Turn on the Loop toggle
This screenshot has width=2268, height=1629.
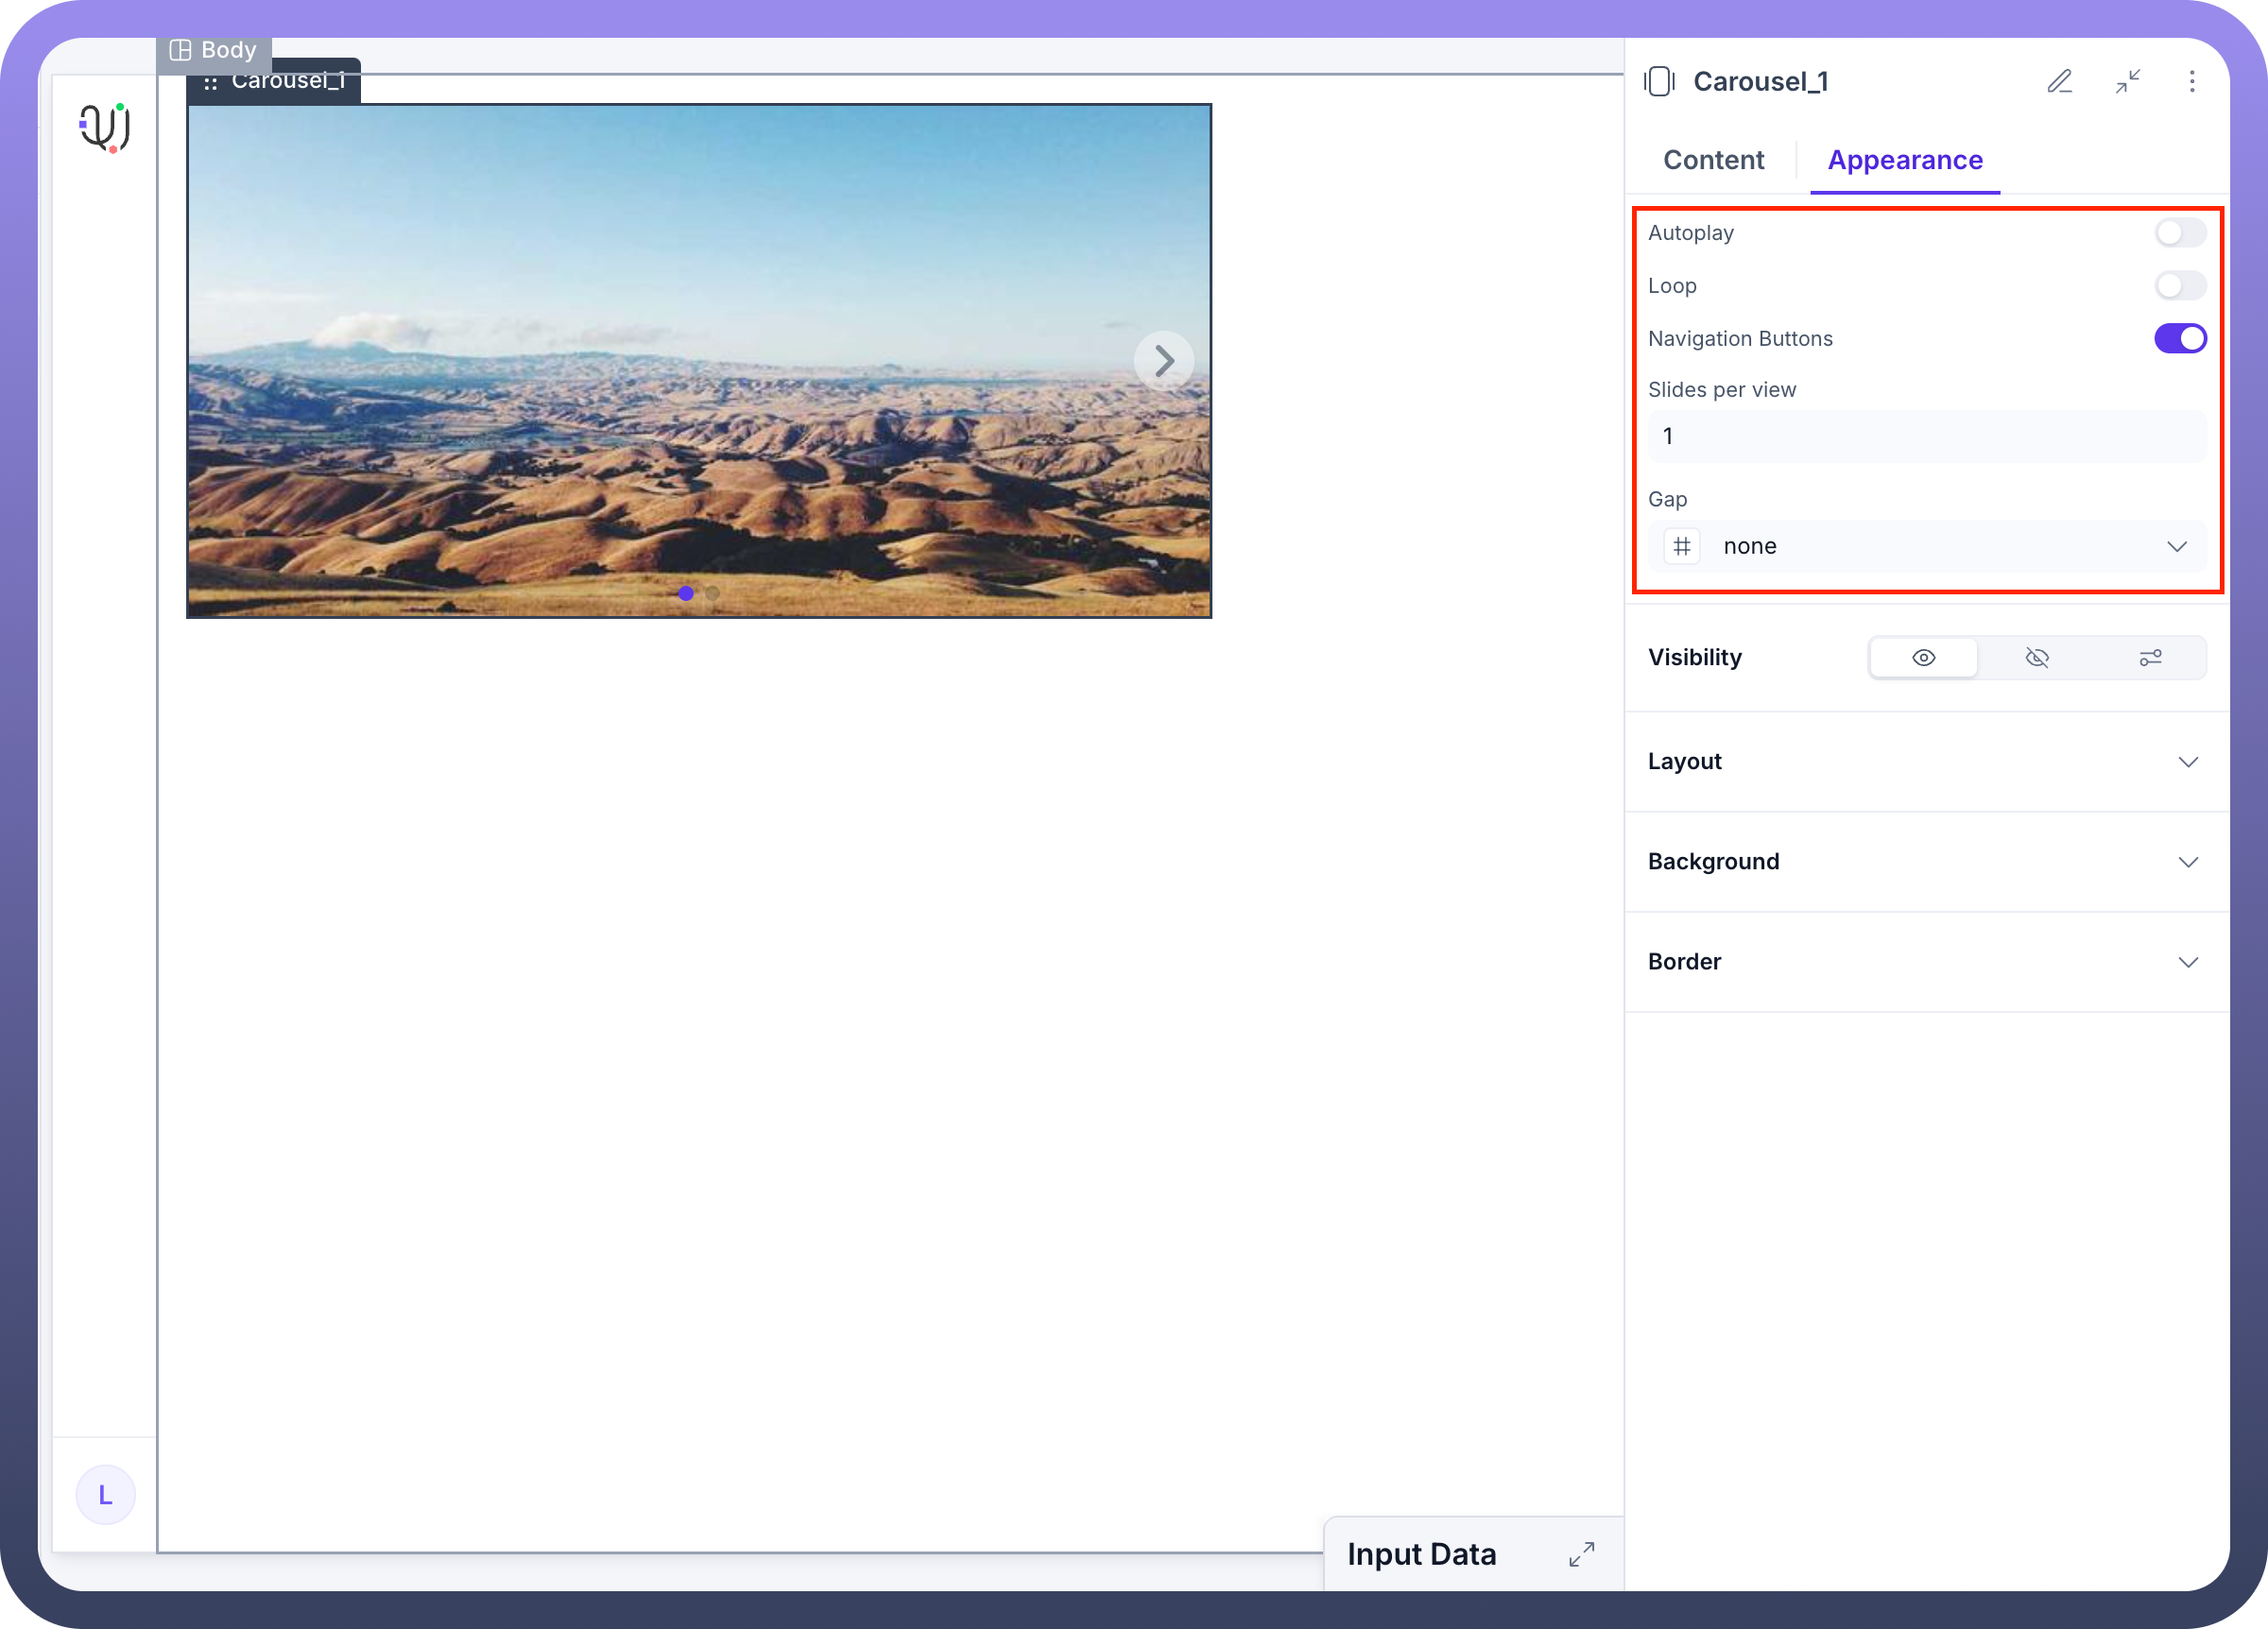2179,286
